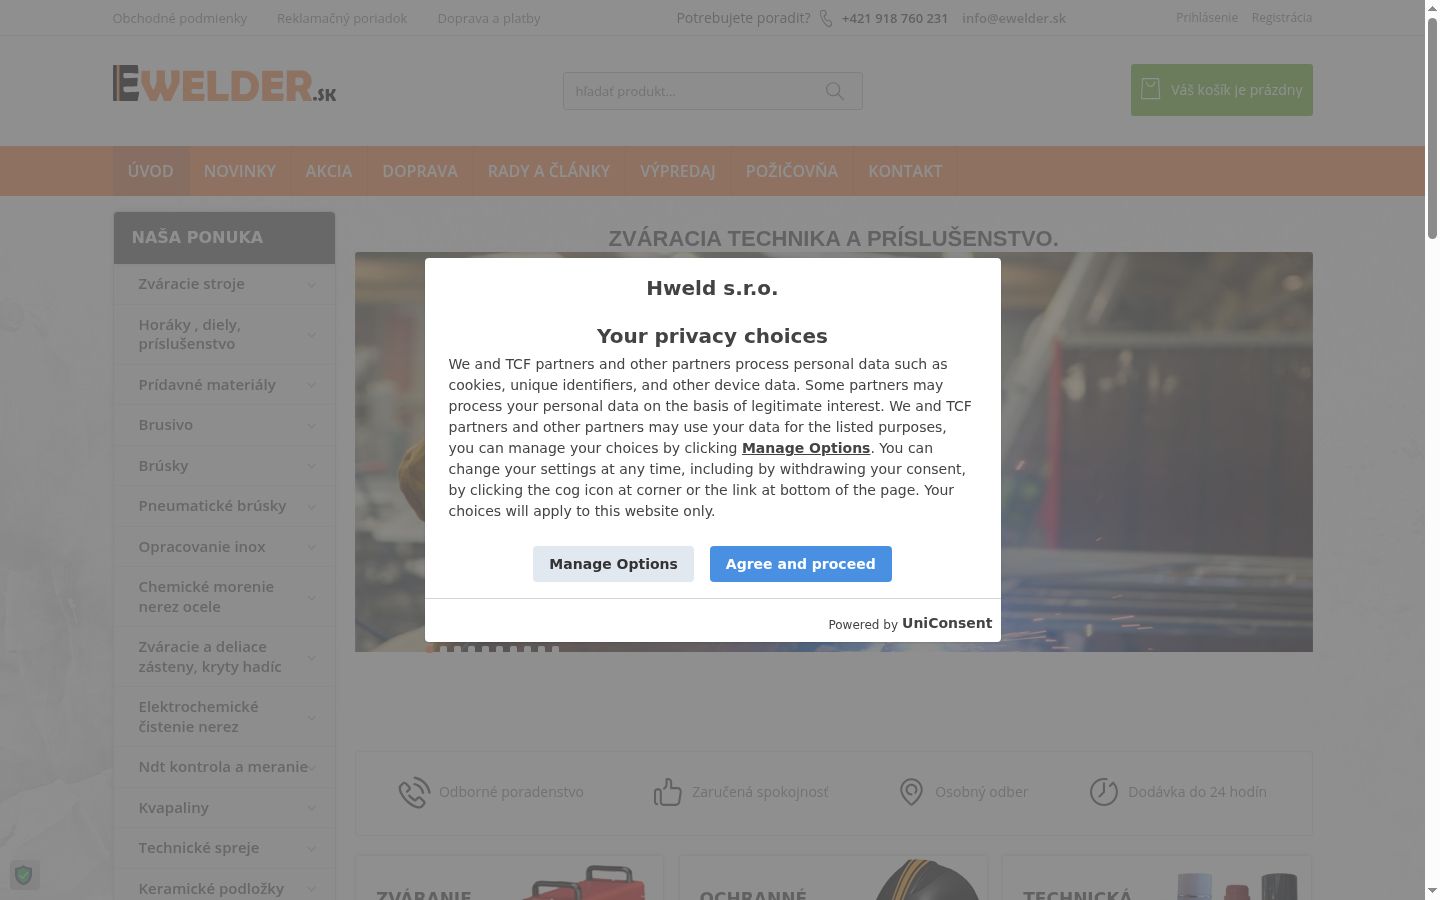1440x900 pixels.
Task: Click the phone icon beside the number
Action: click(826, 19)
